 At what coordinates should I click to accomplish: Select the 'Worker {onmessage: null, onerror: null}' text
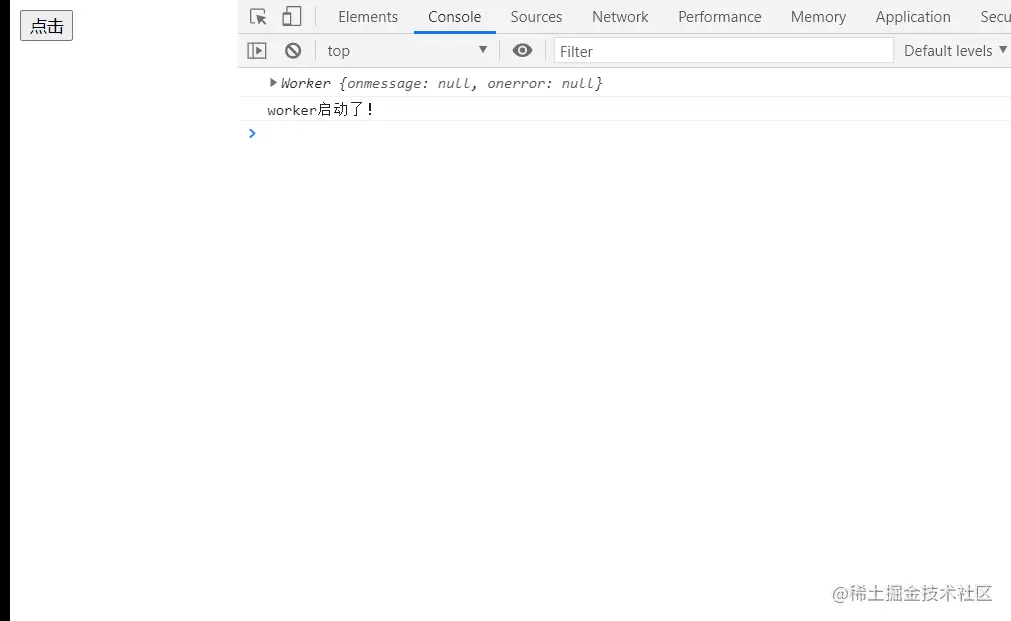[x=441, y=83]
